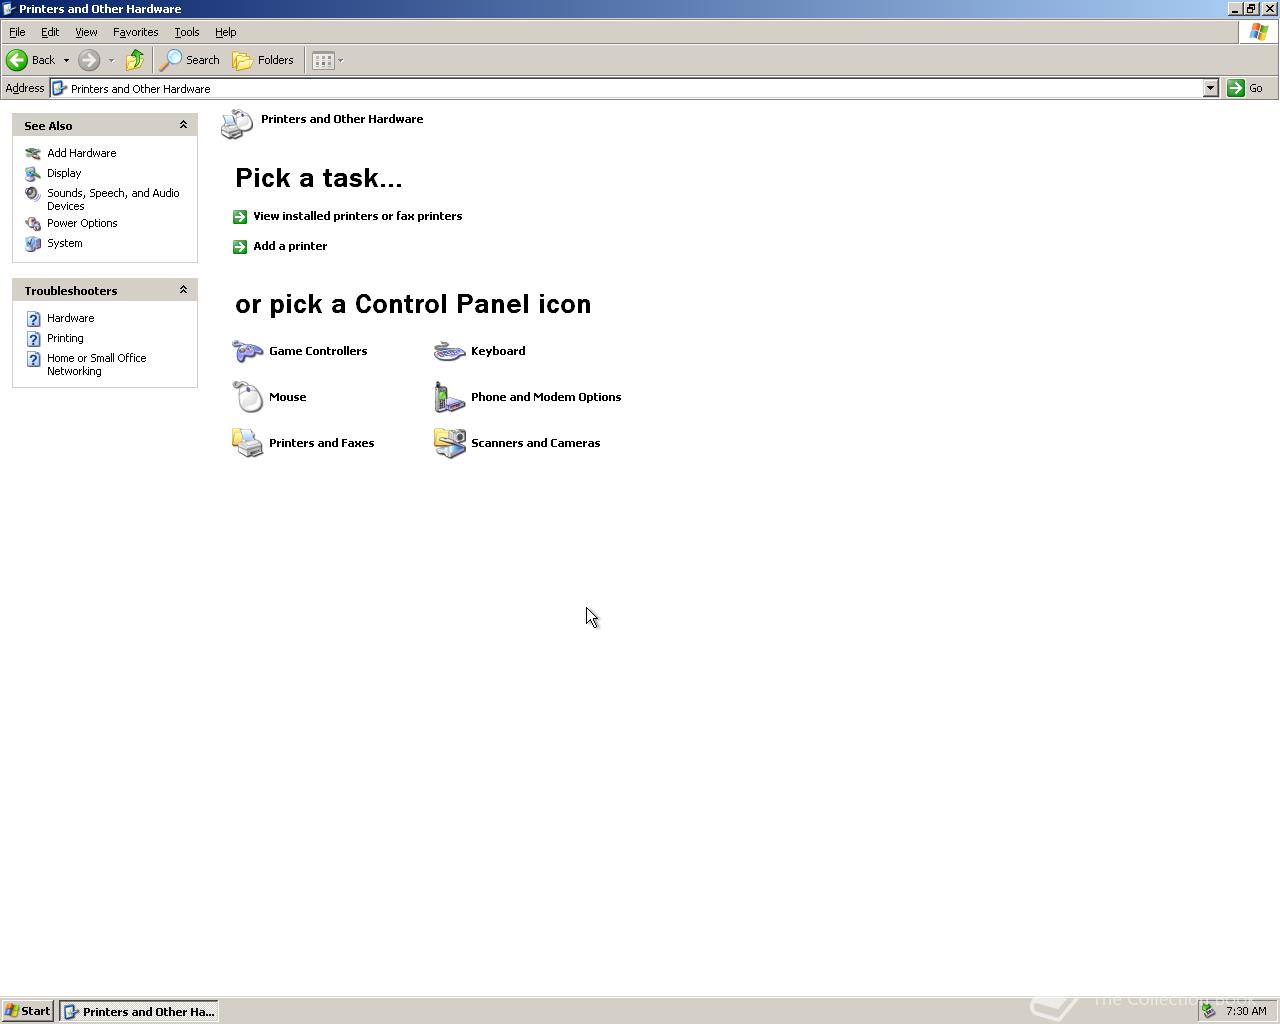Open the Printing troubleshooter link
The width and height of the screenshot is (1280, 1024).
click(x=65, y=338)
